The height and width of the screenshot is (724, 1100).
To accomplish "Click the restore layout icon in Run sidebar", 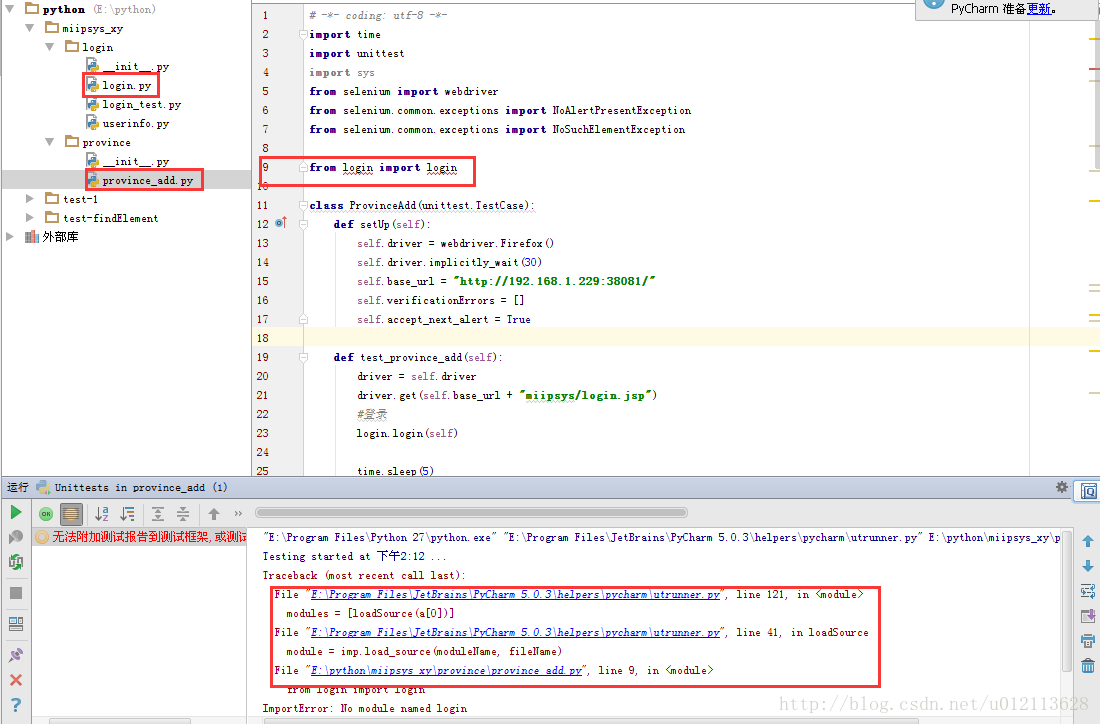I will pyautogui.click(x=15, y=624).
